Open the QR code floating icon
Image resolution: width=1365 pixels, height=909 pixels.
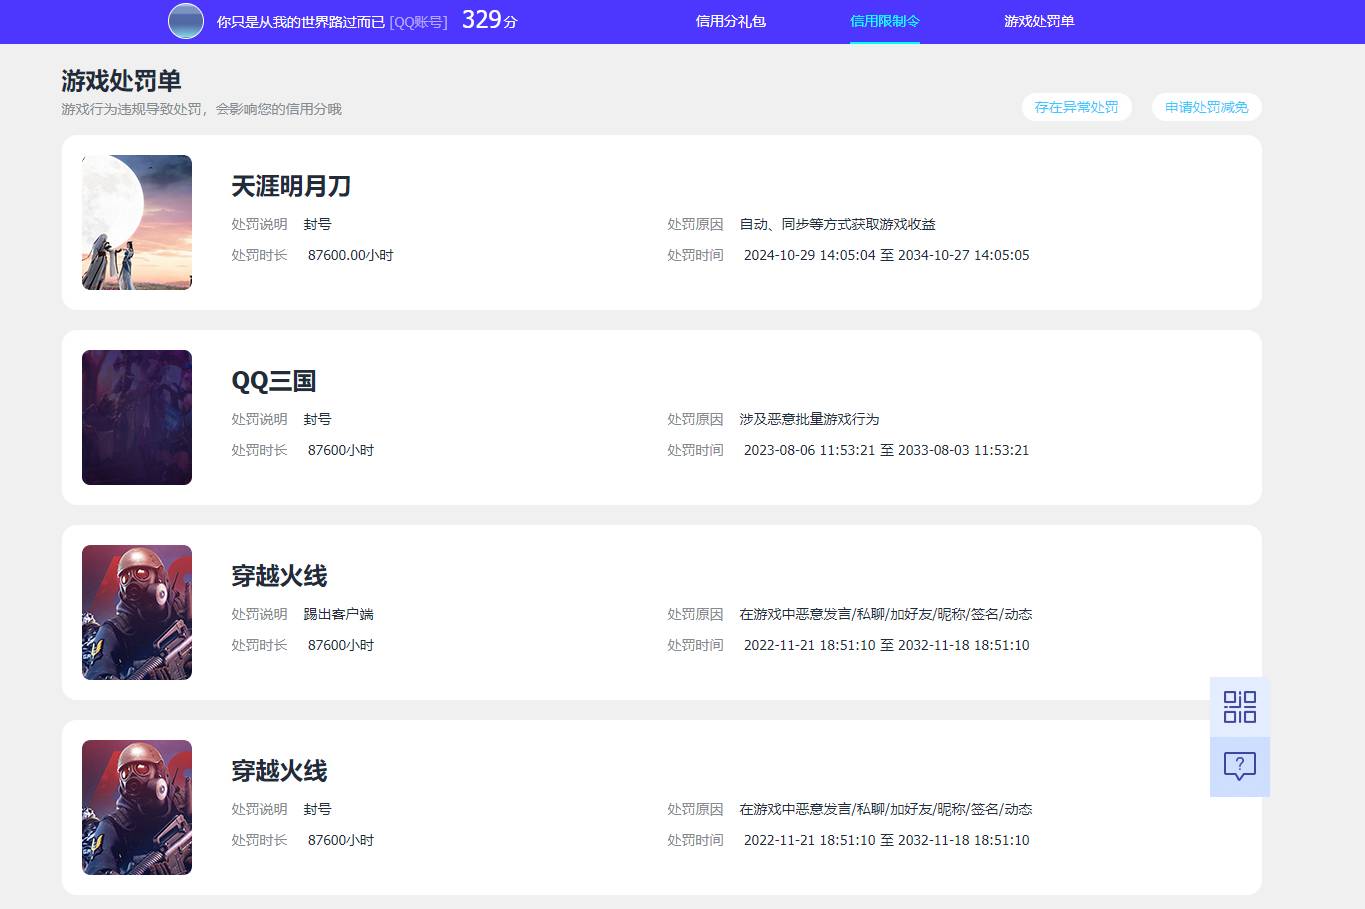[x=1239, y=707]
